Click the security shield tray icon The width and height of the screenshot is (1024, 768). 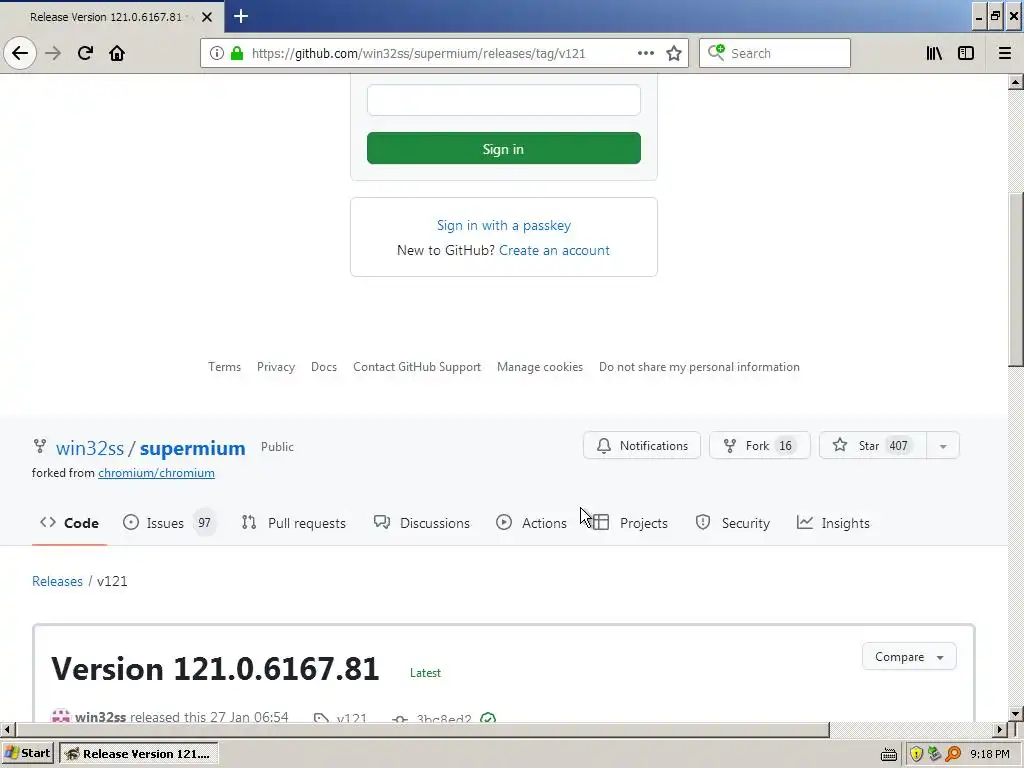tap(916, 754)
